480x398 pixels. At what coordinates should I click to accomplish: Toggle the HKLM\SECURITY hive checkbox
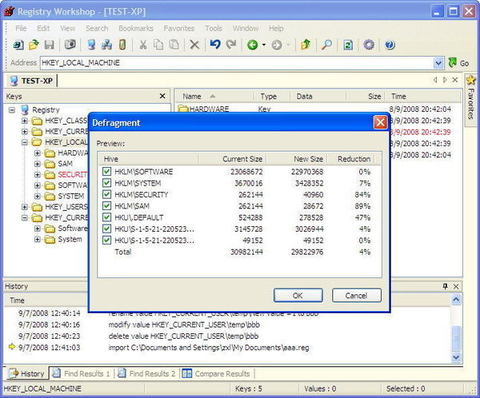107,194
